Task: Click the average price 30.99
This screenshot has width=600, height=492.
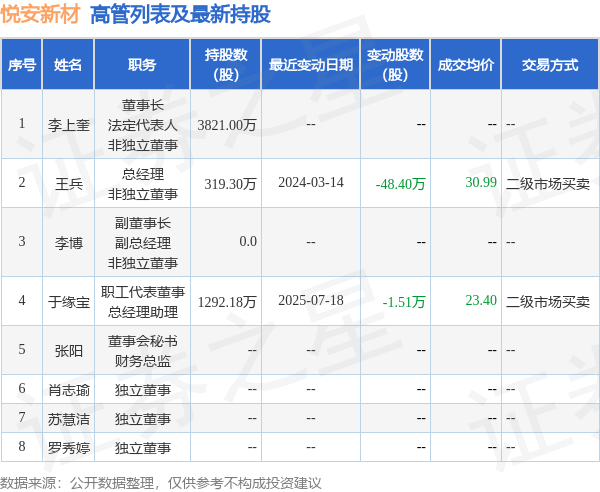Action: [481, 182]
